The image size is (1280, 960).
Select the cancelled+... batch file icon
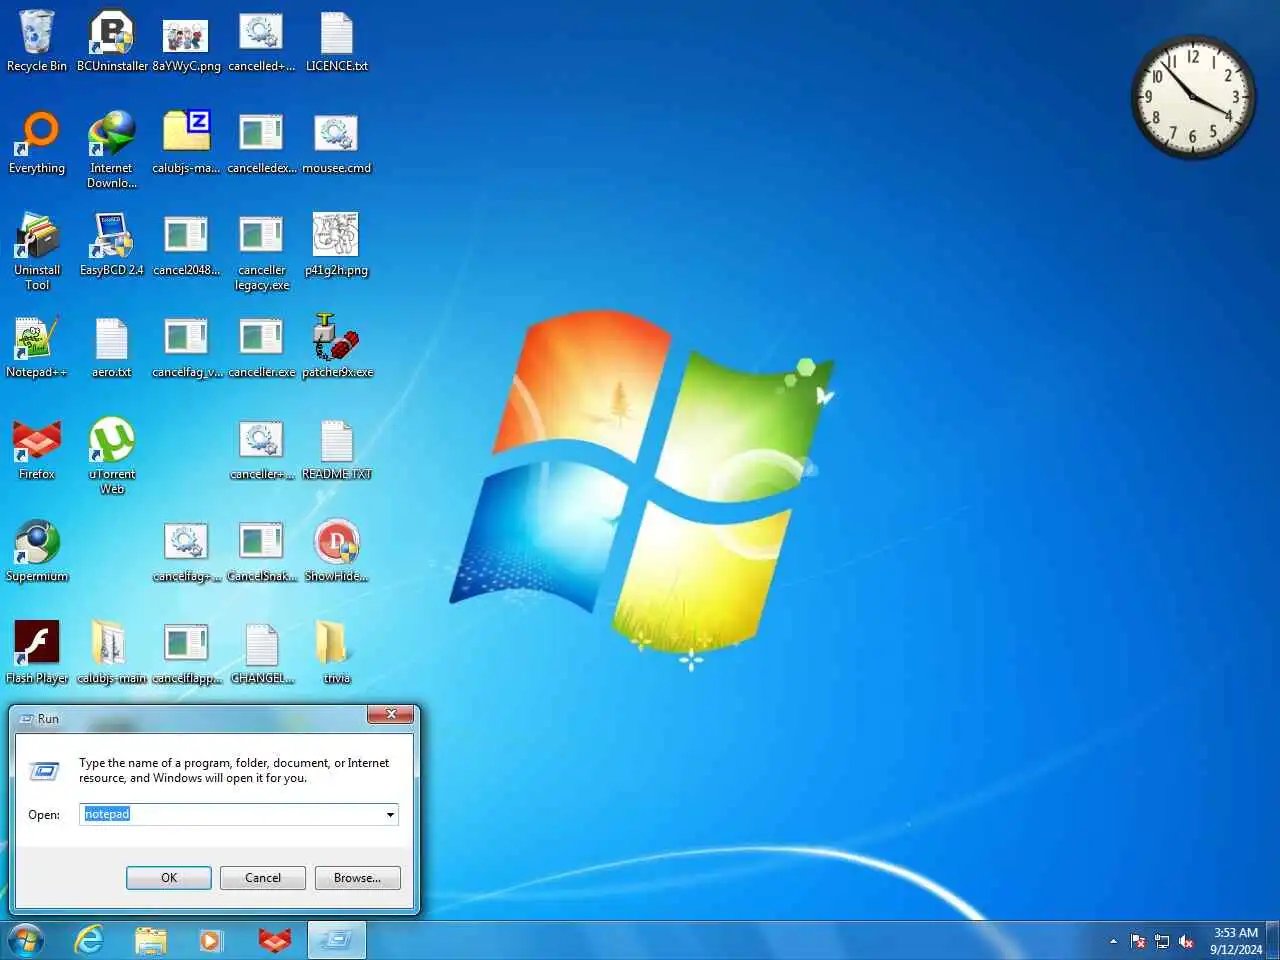pyautogui.click(x=262, y=42)
